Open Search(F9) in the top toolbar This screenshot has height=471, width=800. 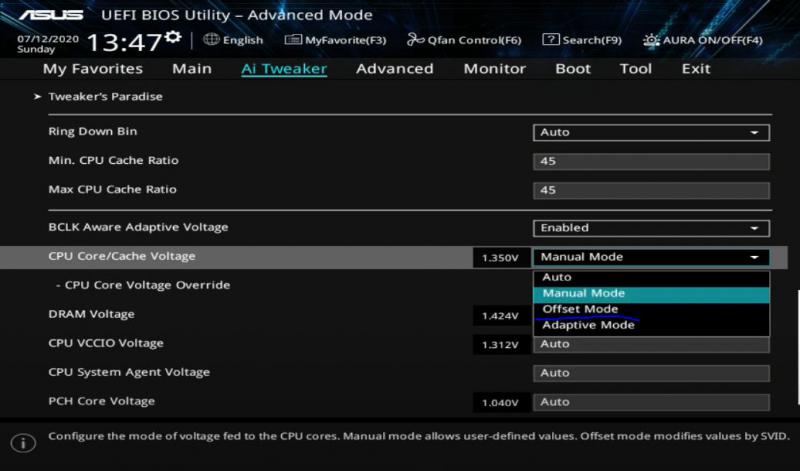(x=582, y=40)
